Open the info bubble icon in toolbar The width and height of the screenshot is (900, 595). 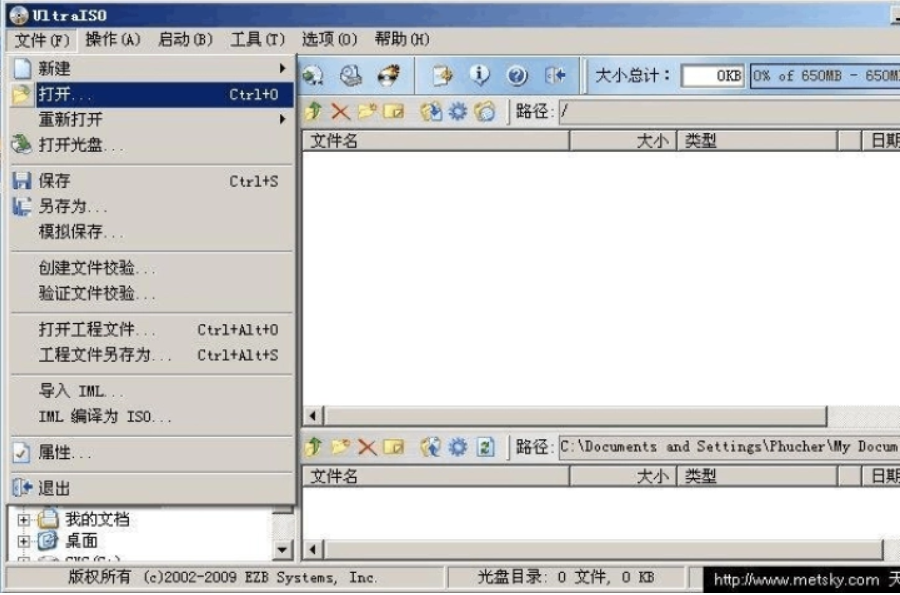coord(479,75)
